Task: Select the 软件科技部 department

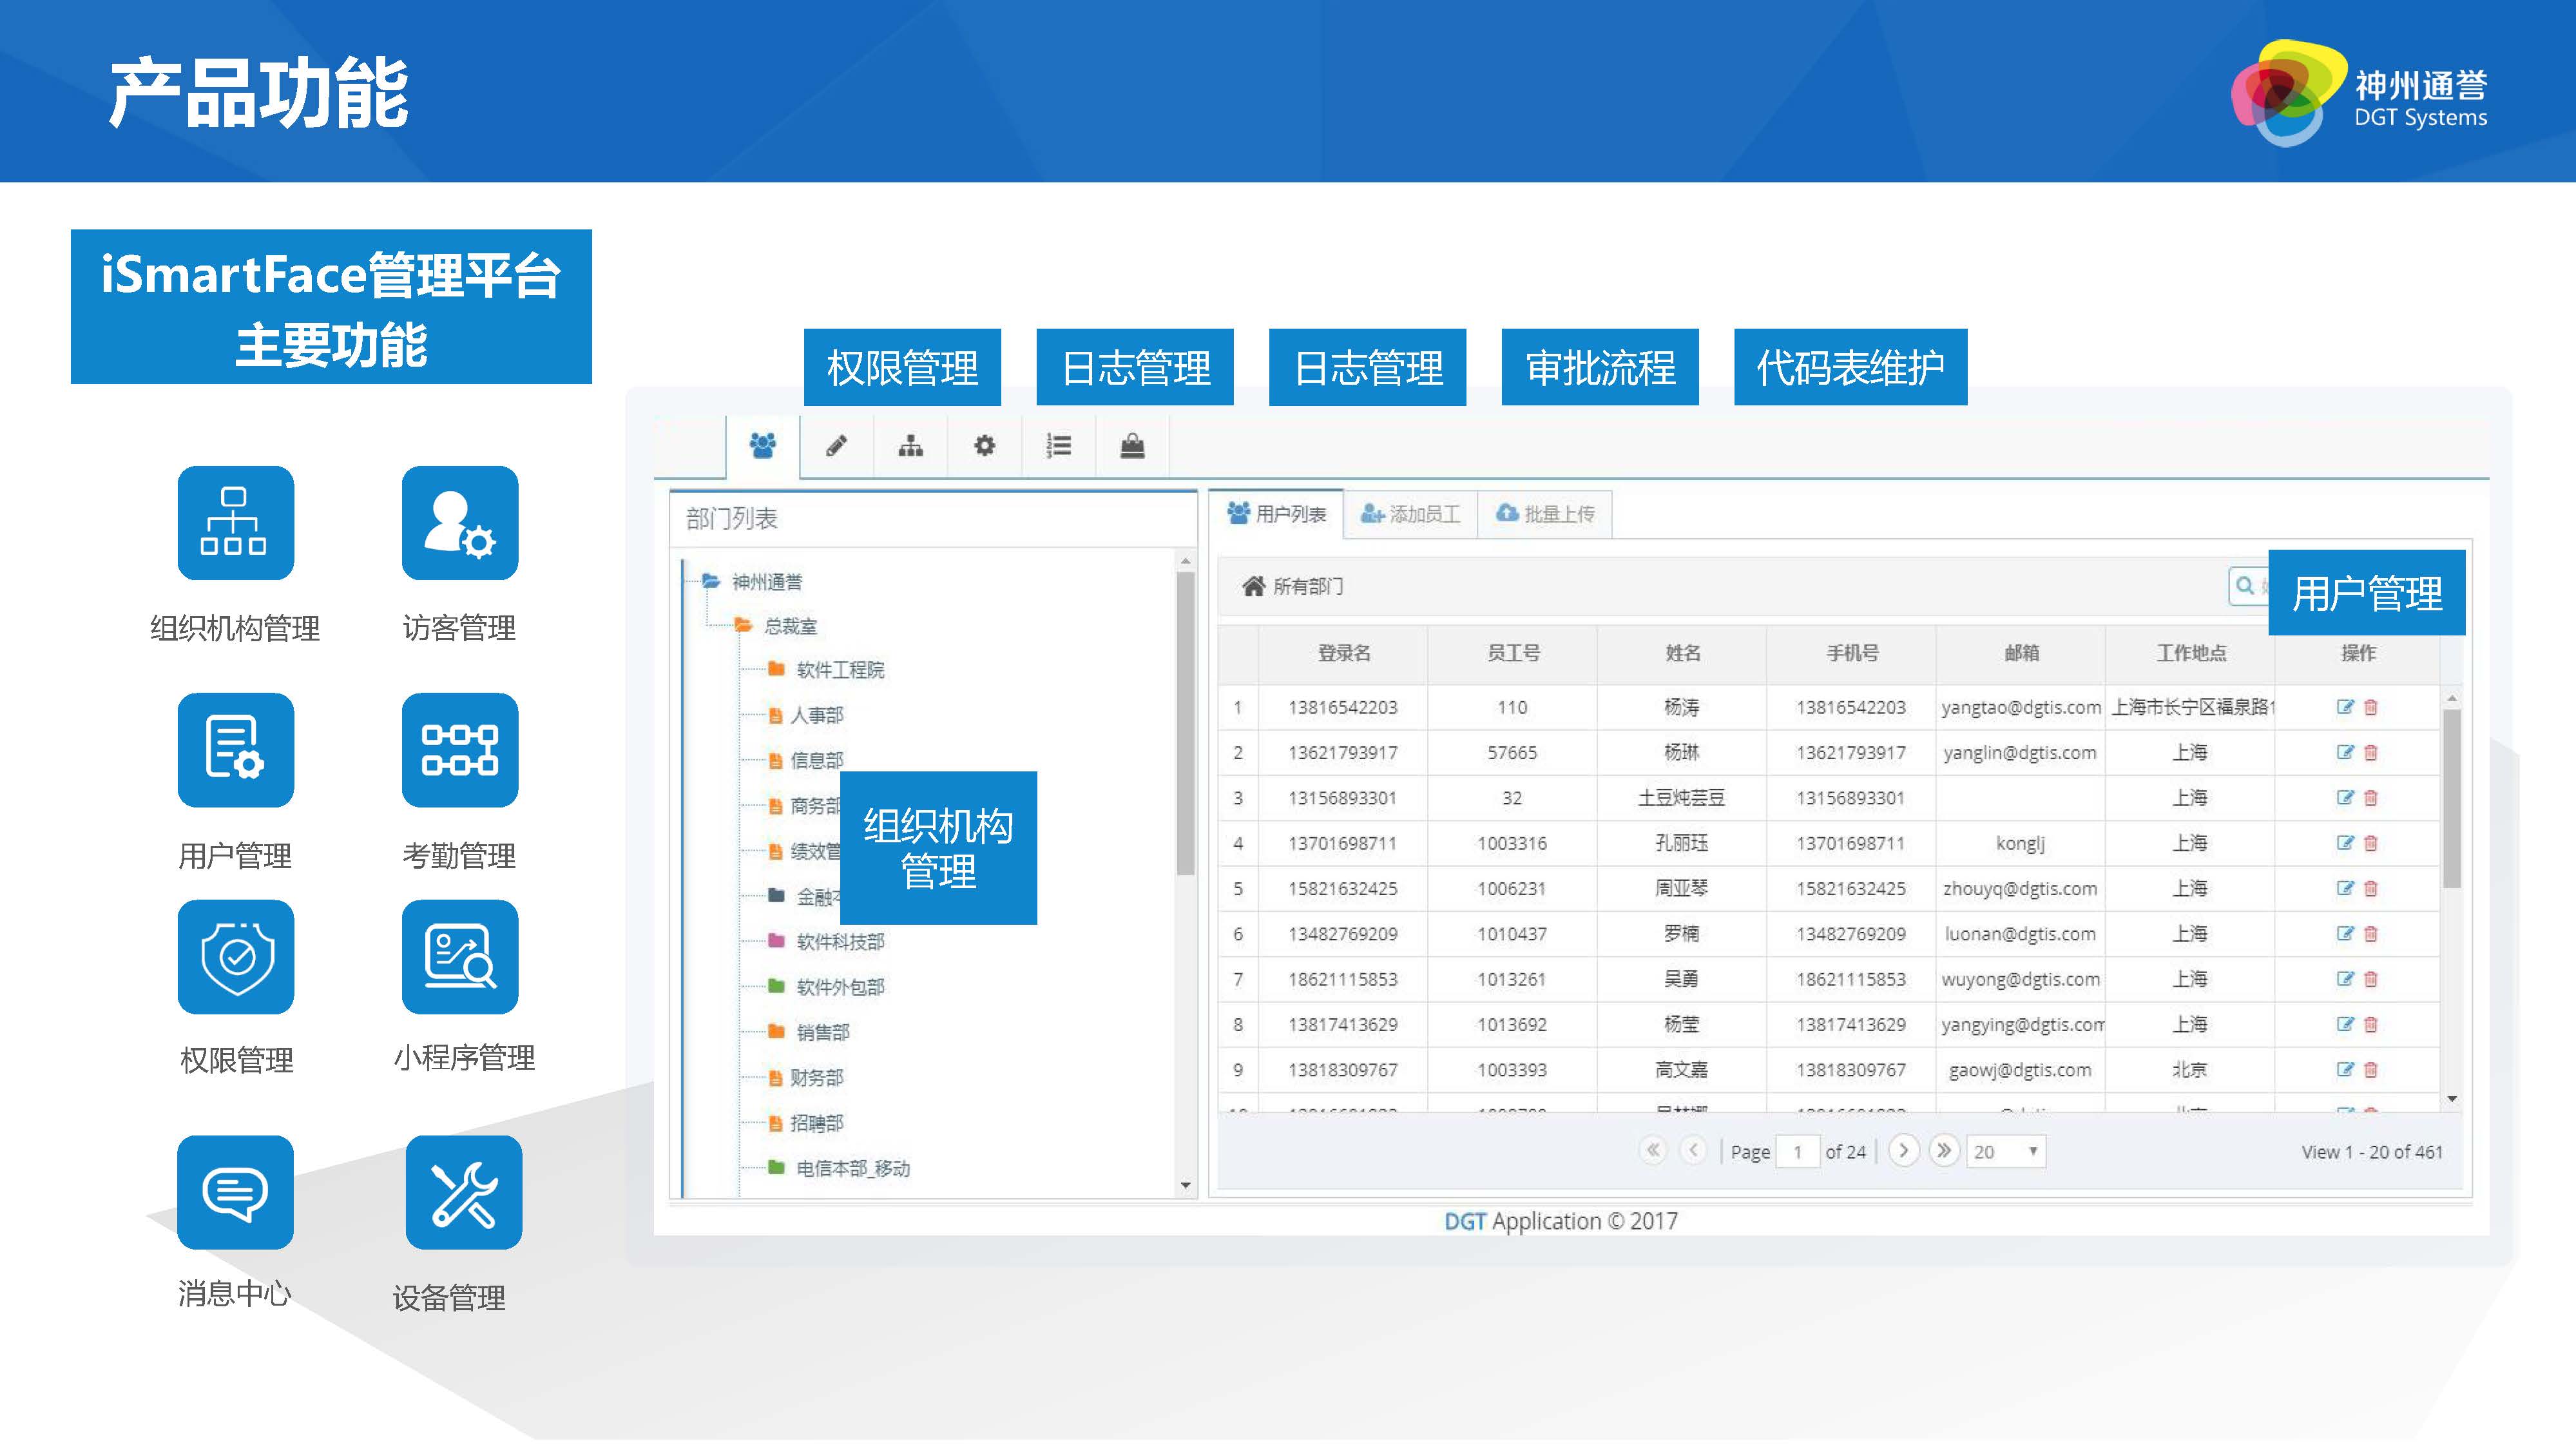Action: (x=840, y=942)
